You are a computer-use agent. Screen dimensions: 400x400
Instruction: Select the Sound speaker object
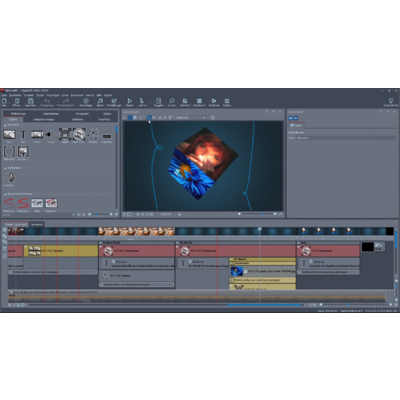coord(51,135)
